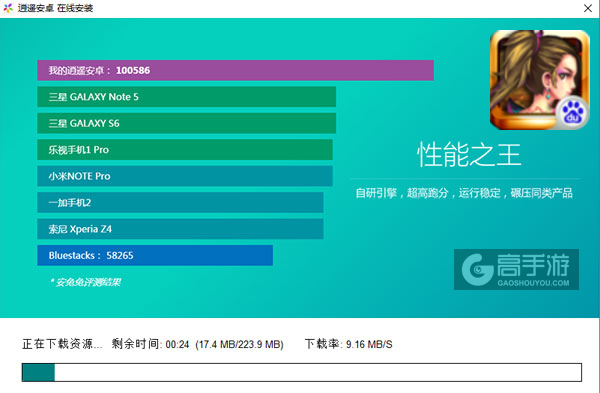Select the 三星 GALAXY Note 5 bar
Screen dimensions: 600x393
(186, 97)
